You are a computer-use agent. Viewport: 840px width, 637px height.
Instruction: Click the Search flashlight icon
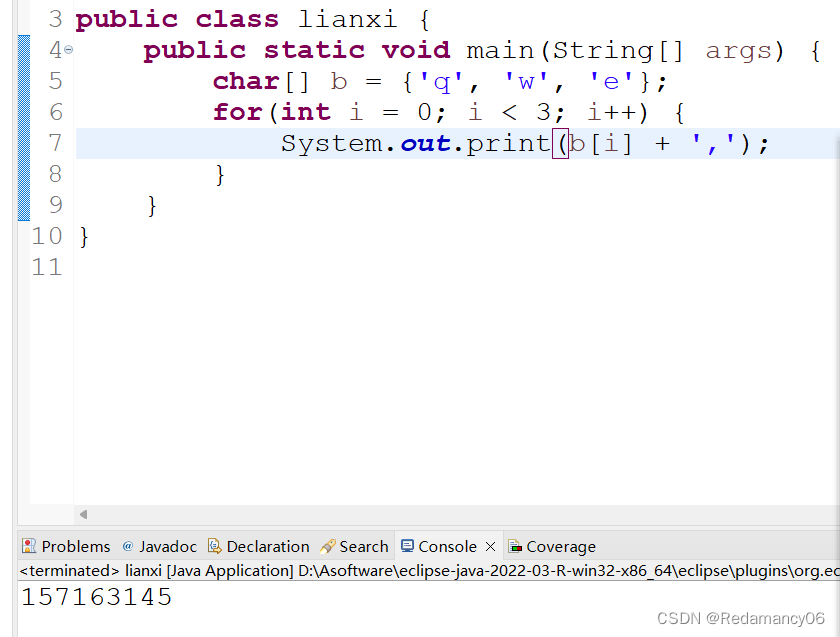[327, 546]
